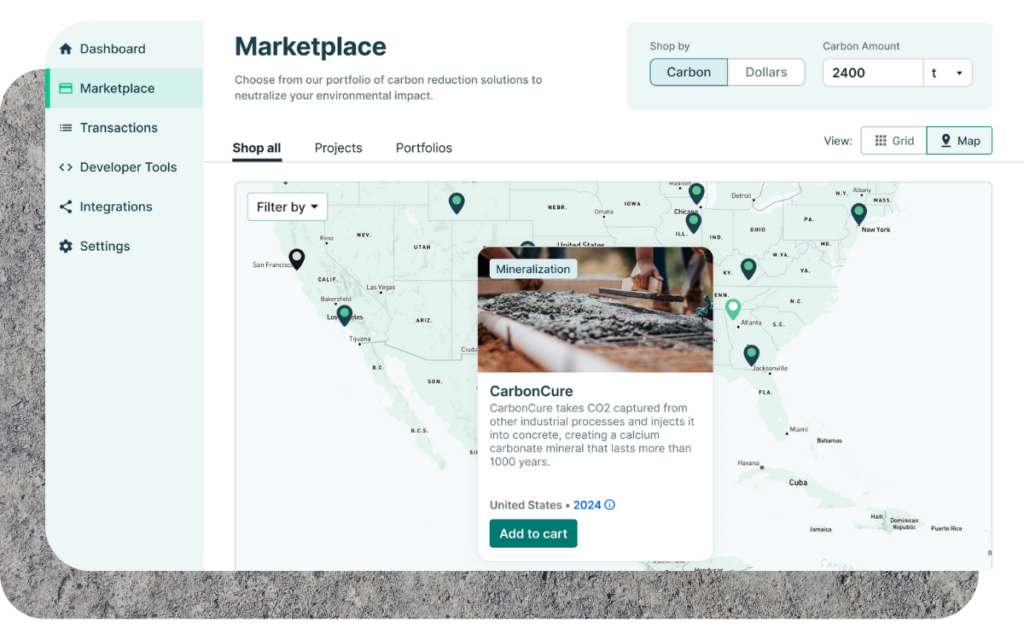The width and height of the screenshot is (1024, 640).
Task: Add CarbonCure to the cart
Action: [533, 534]
